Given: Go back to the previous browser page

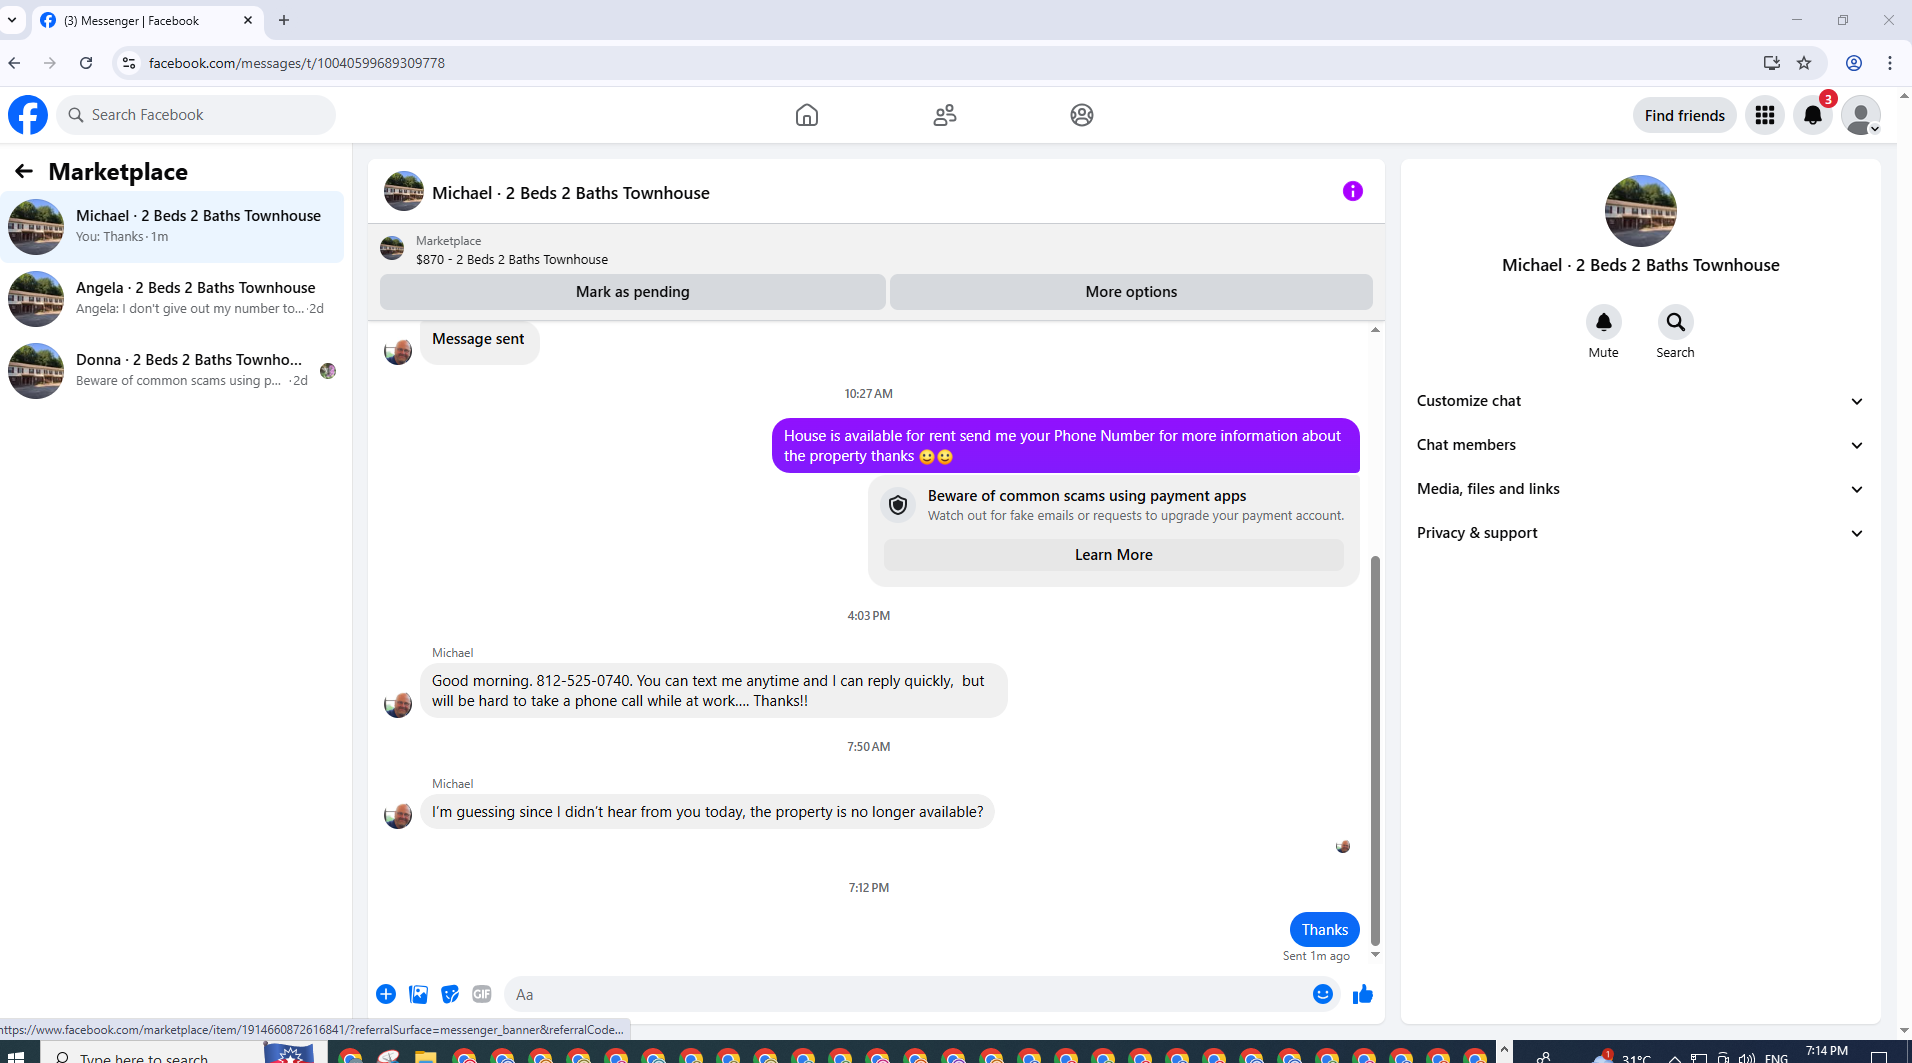Looking at the screenshot, I should click(x=14, y=63).
